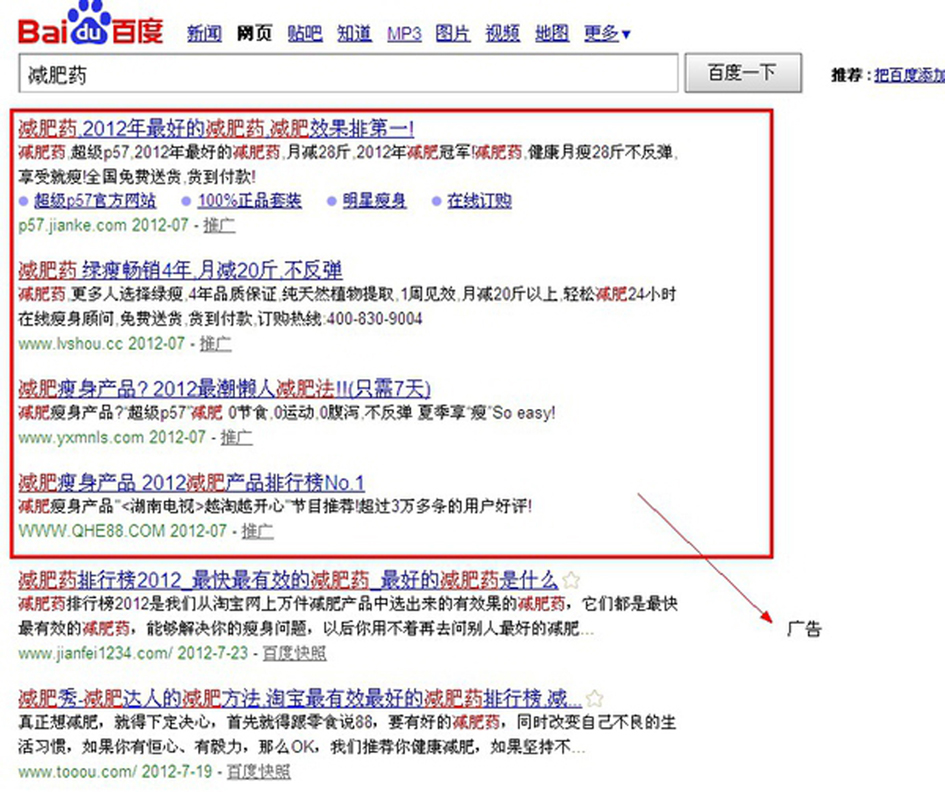Open result 减肥药排行榜2012 最快最有效的减肥药
Viewport: 945px width, 792px height.
[288, 580]
